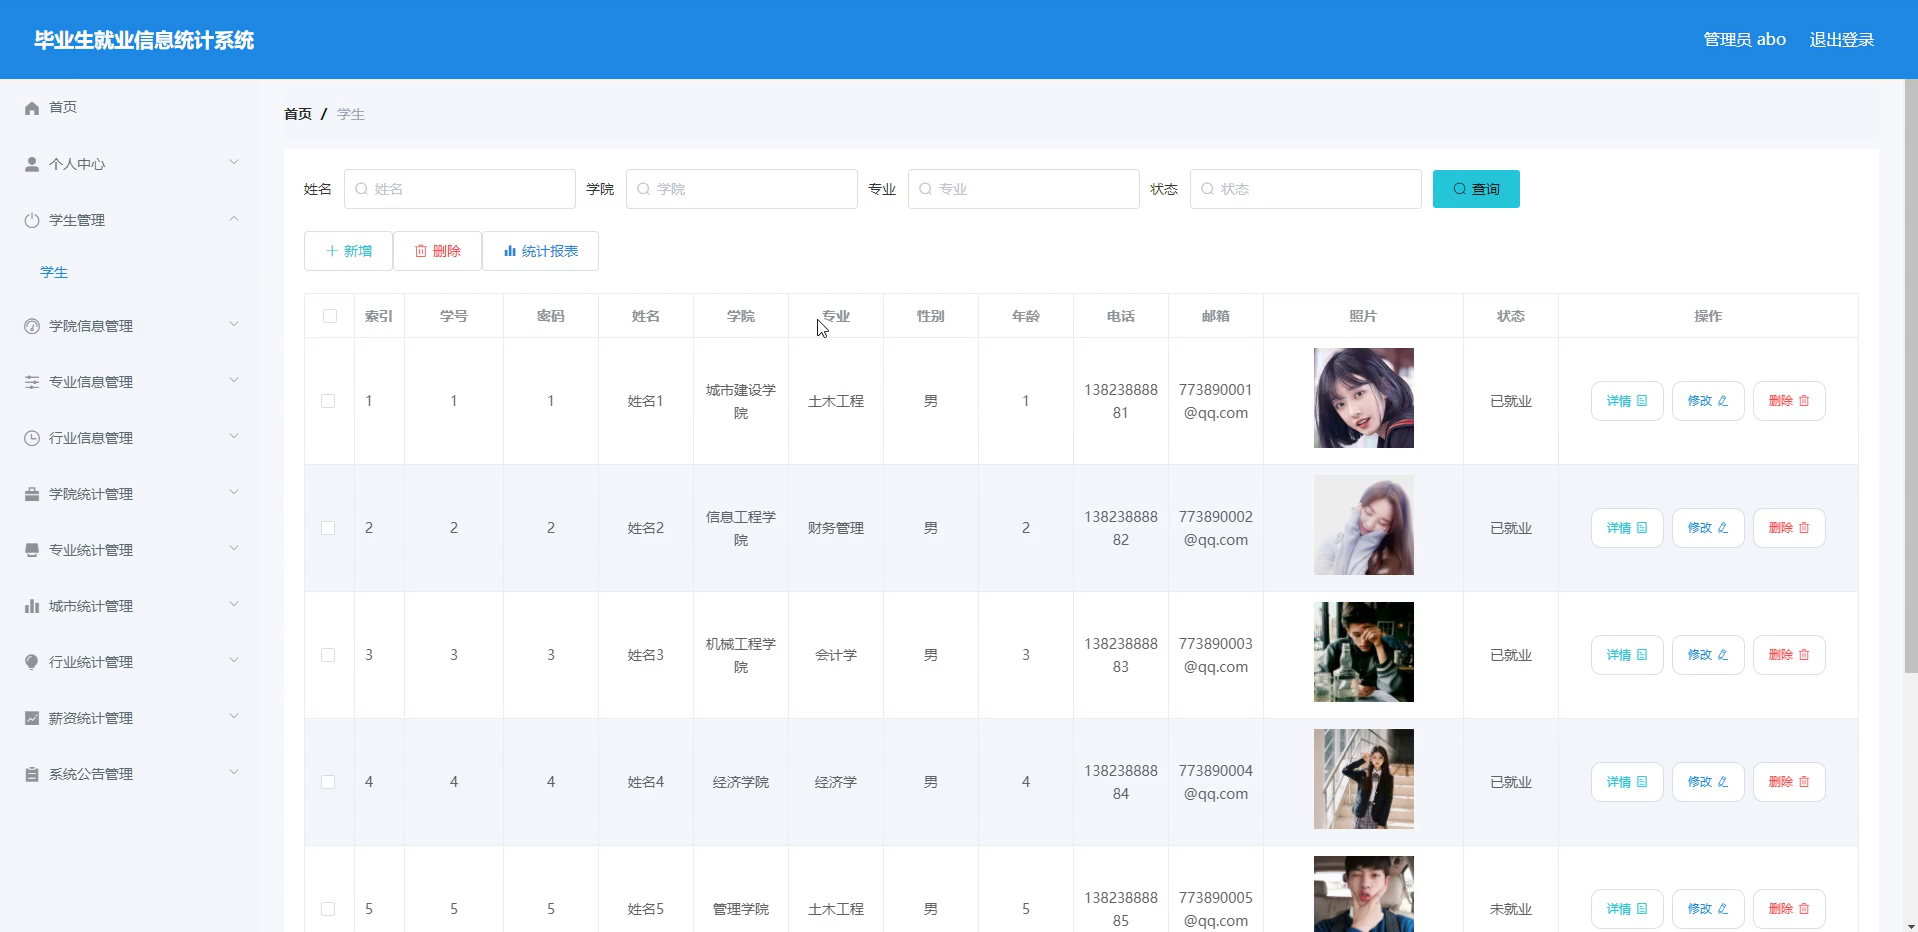The height and width of the screenshot is (932, 1918).
Task: Toggle the select-all checkbox in table header
Action: (x=330, y=316)
